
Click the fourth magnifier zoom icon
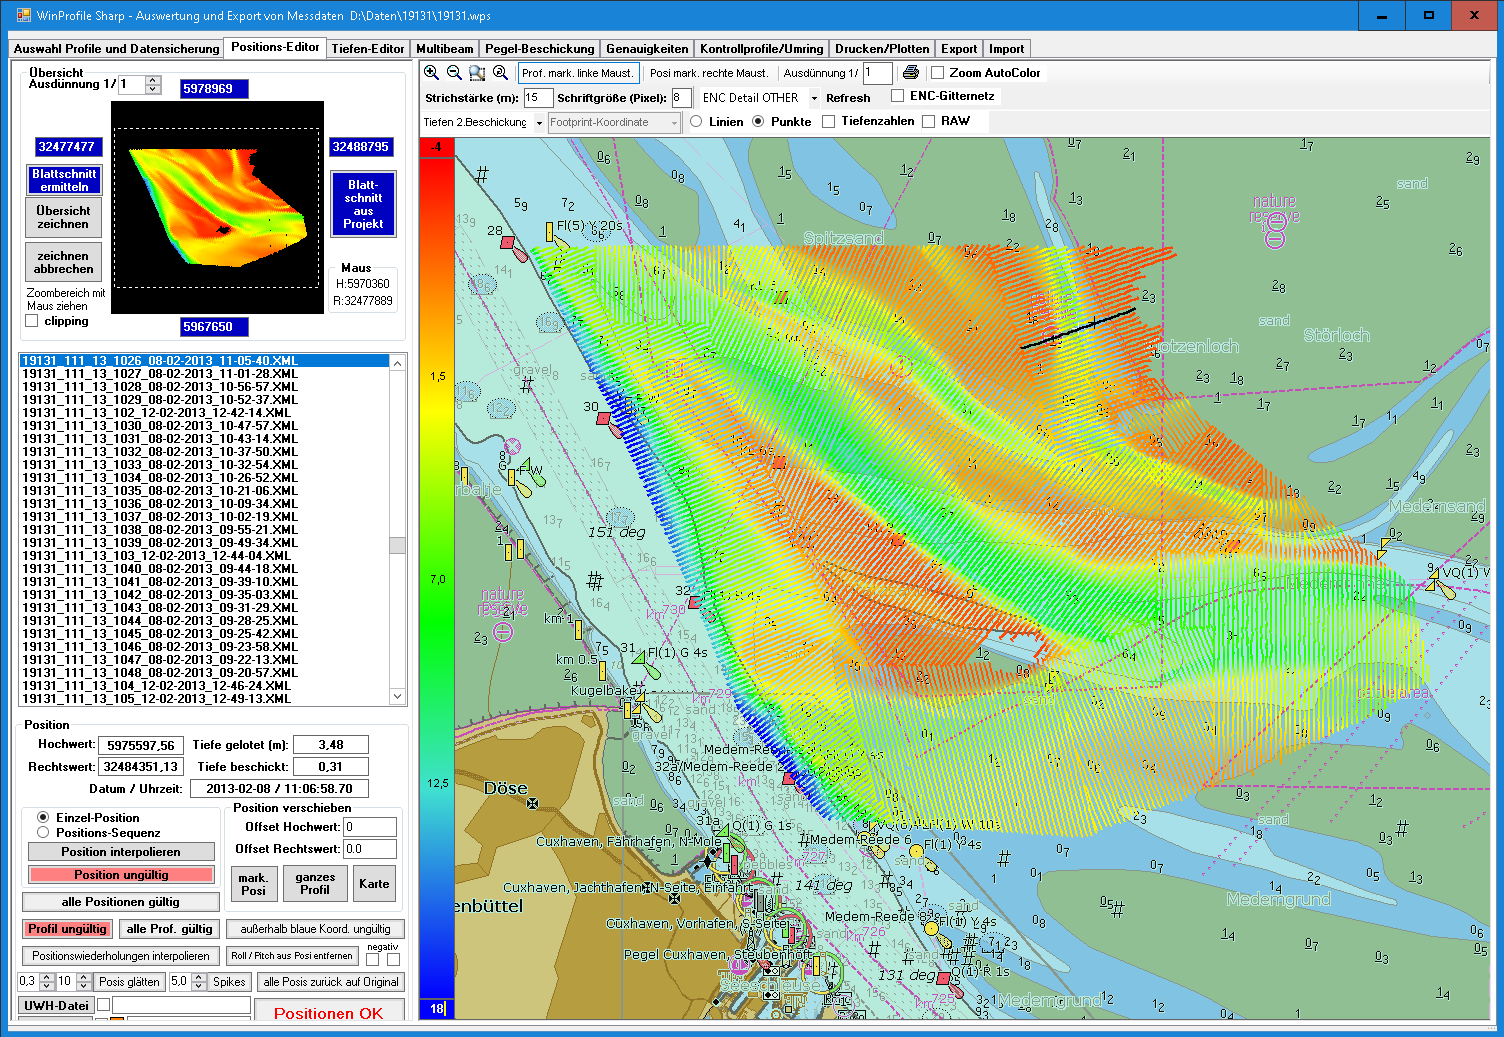[500, 73]
